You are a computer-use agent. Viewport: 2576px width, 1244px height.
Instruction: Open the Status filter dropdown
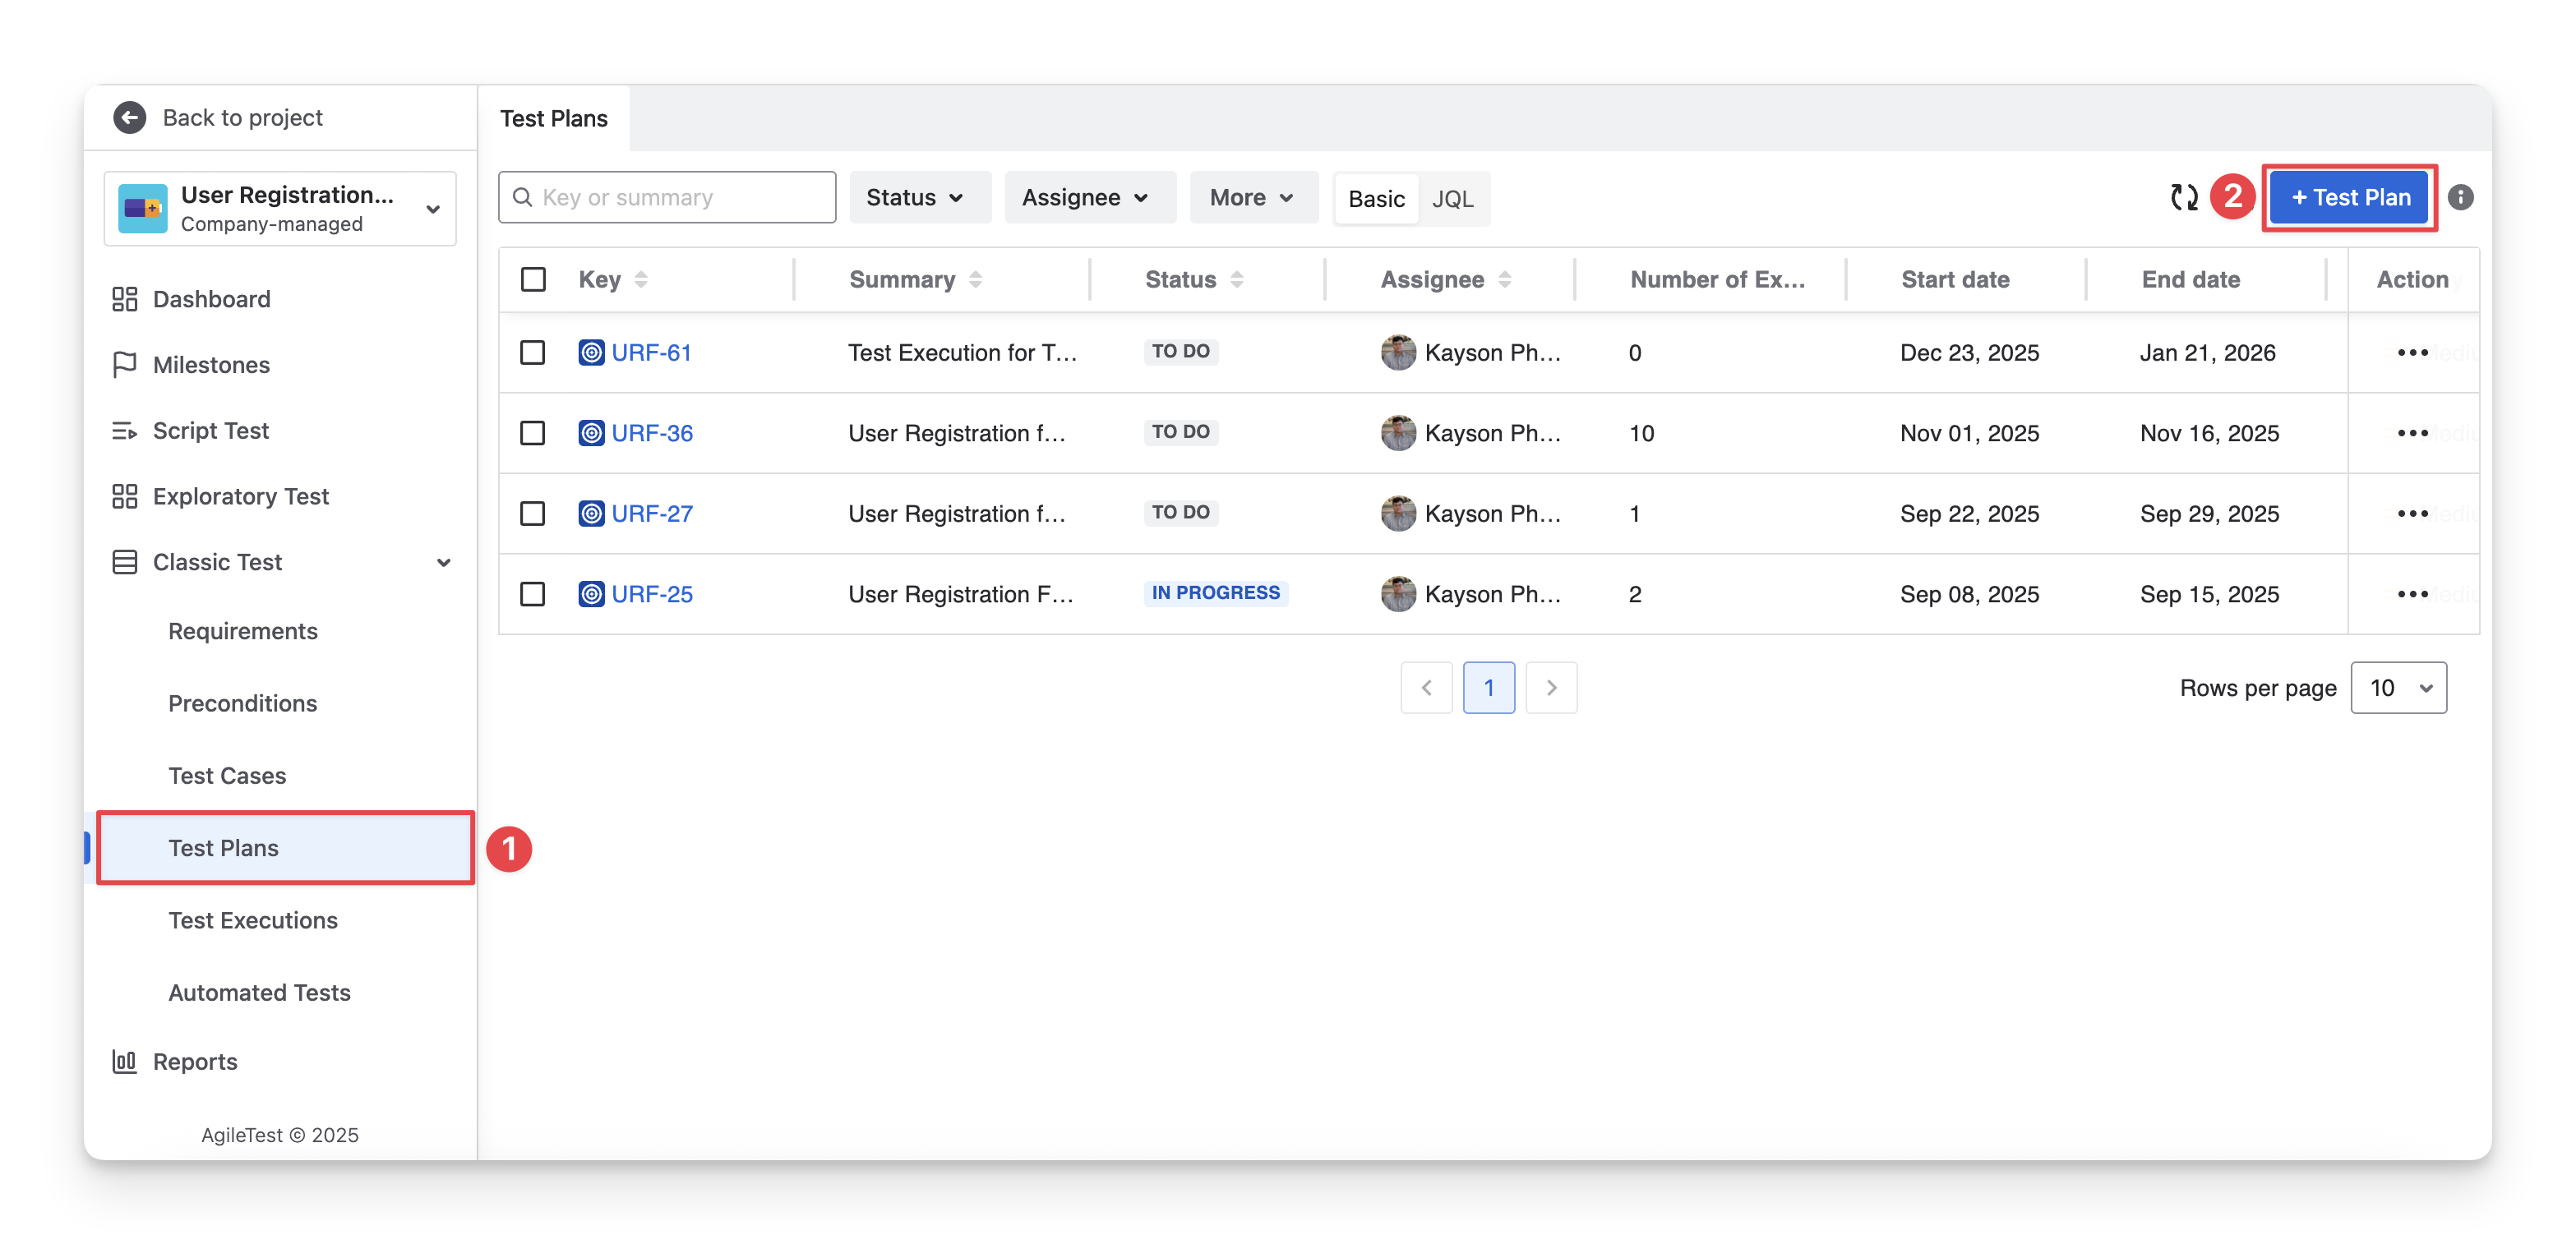point(918,198)
